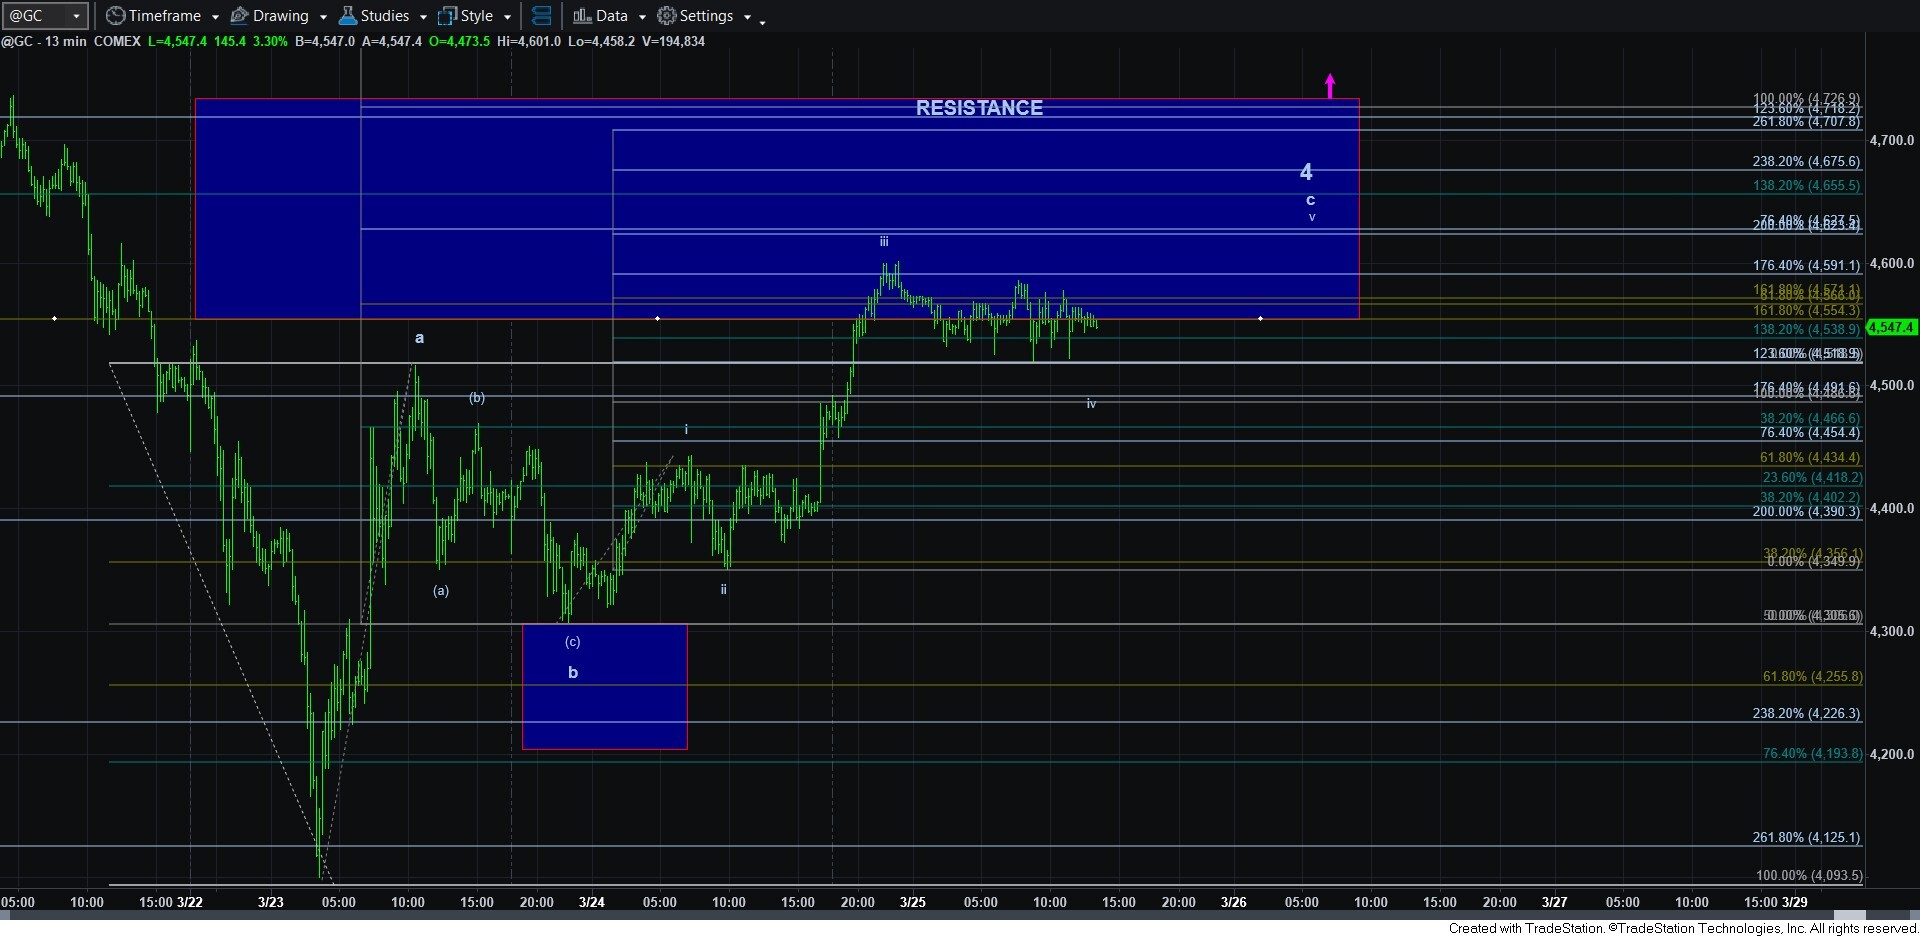Click the green 4,547.4 current price tag
1920x936 pixels.
coord(1891,327)
